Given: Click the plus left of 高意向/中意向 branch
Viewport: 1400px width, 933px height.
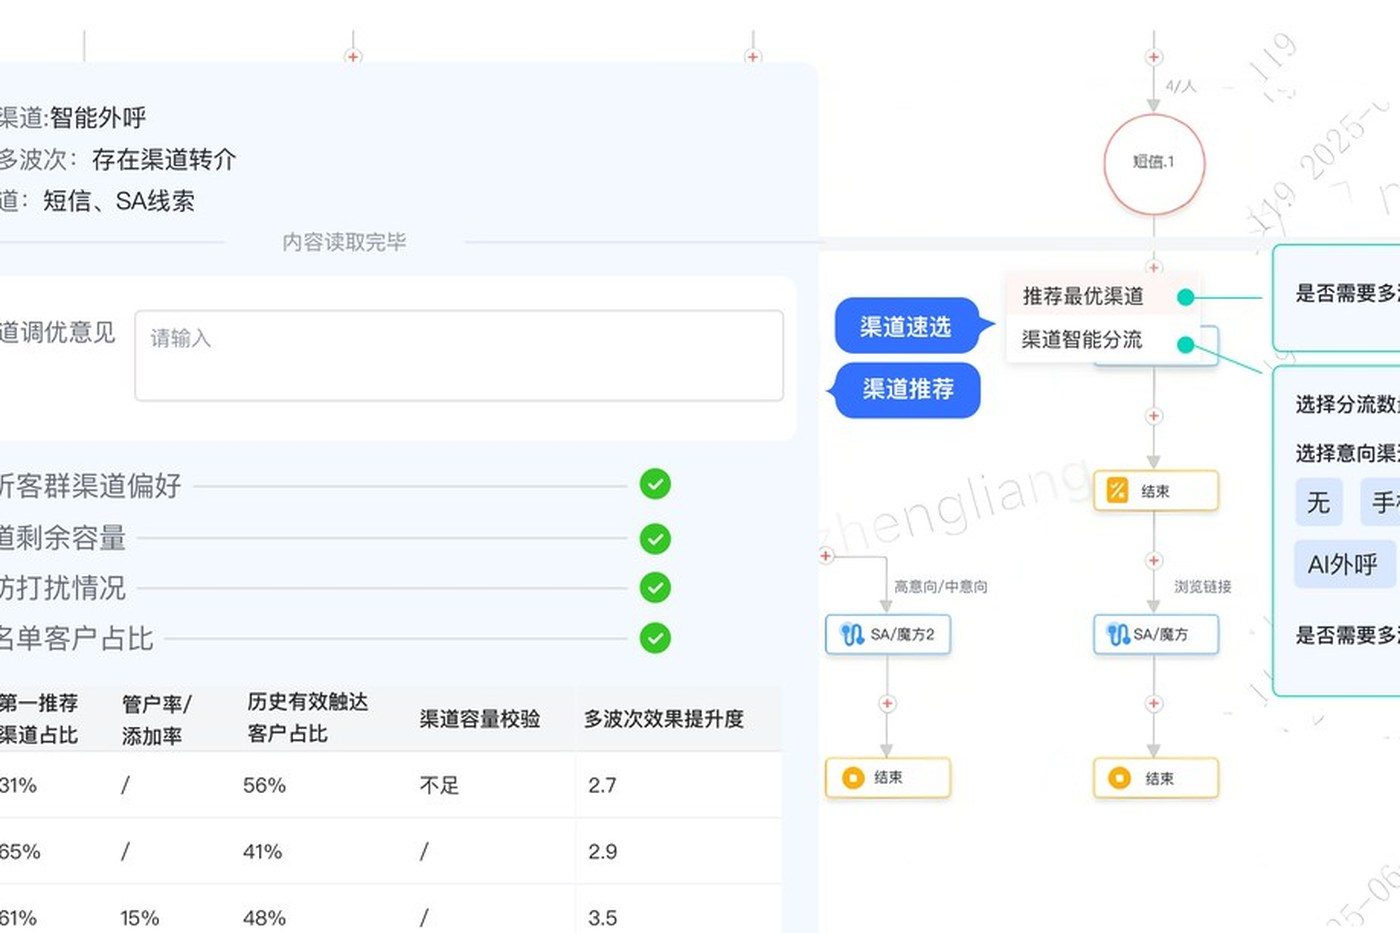Looking at the screenshot, I should click(826, 556).
